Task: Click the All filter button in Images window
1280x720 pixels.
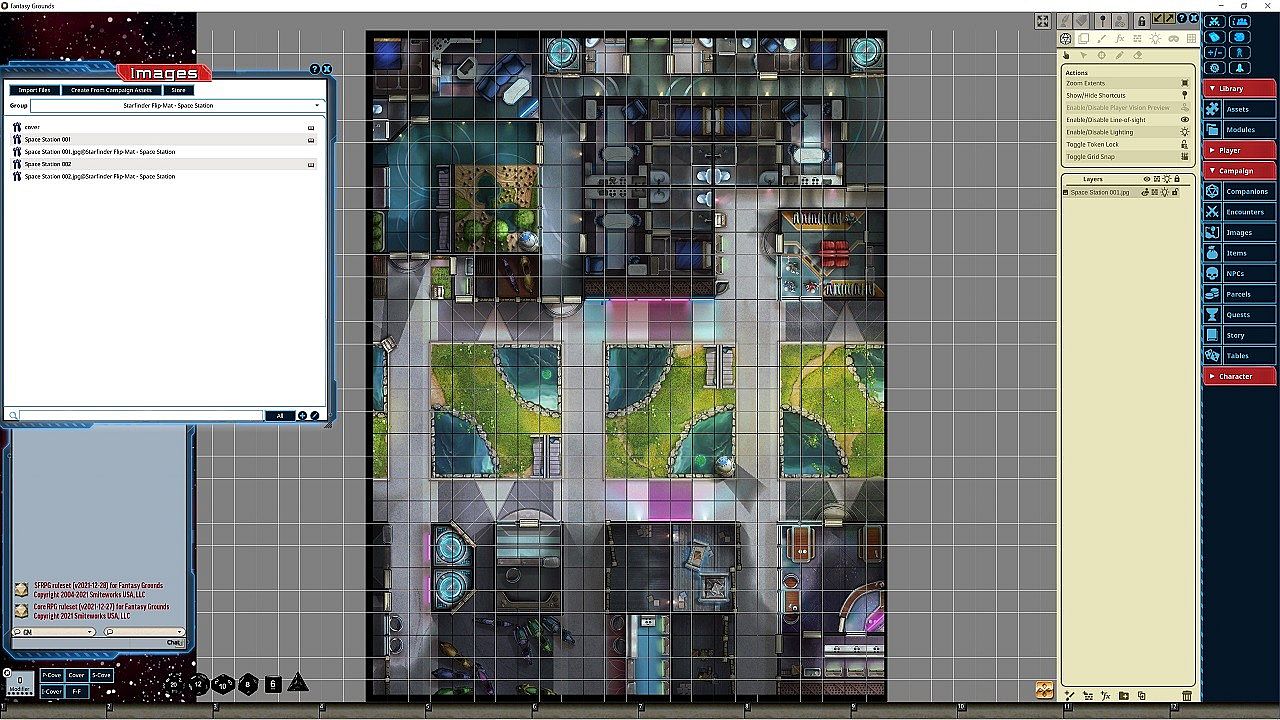Action: point(280,416)
